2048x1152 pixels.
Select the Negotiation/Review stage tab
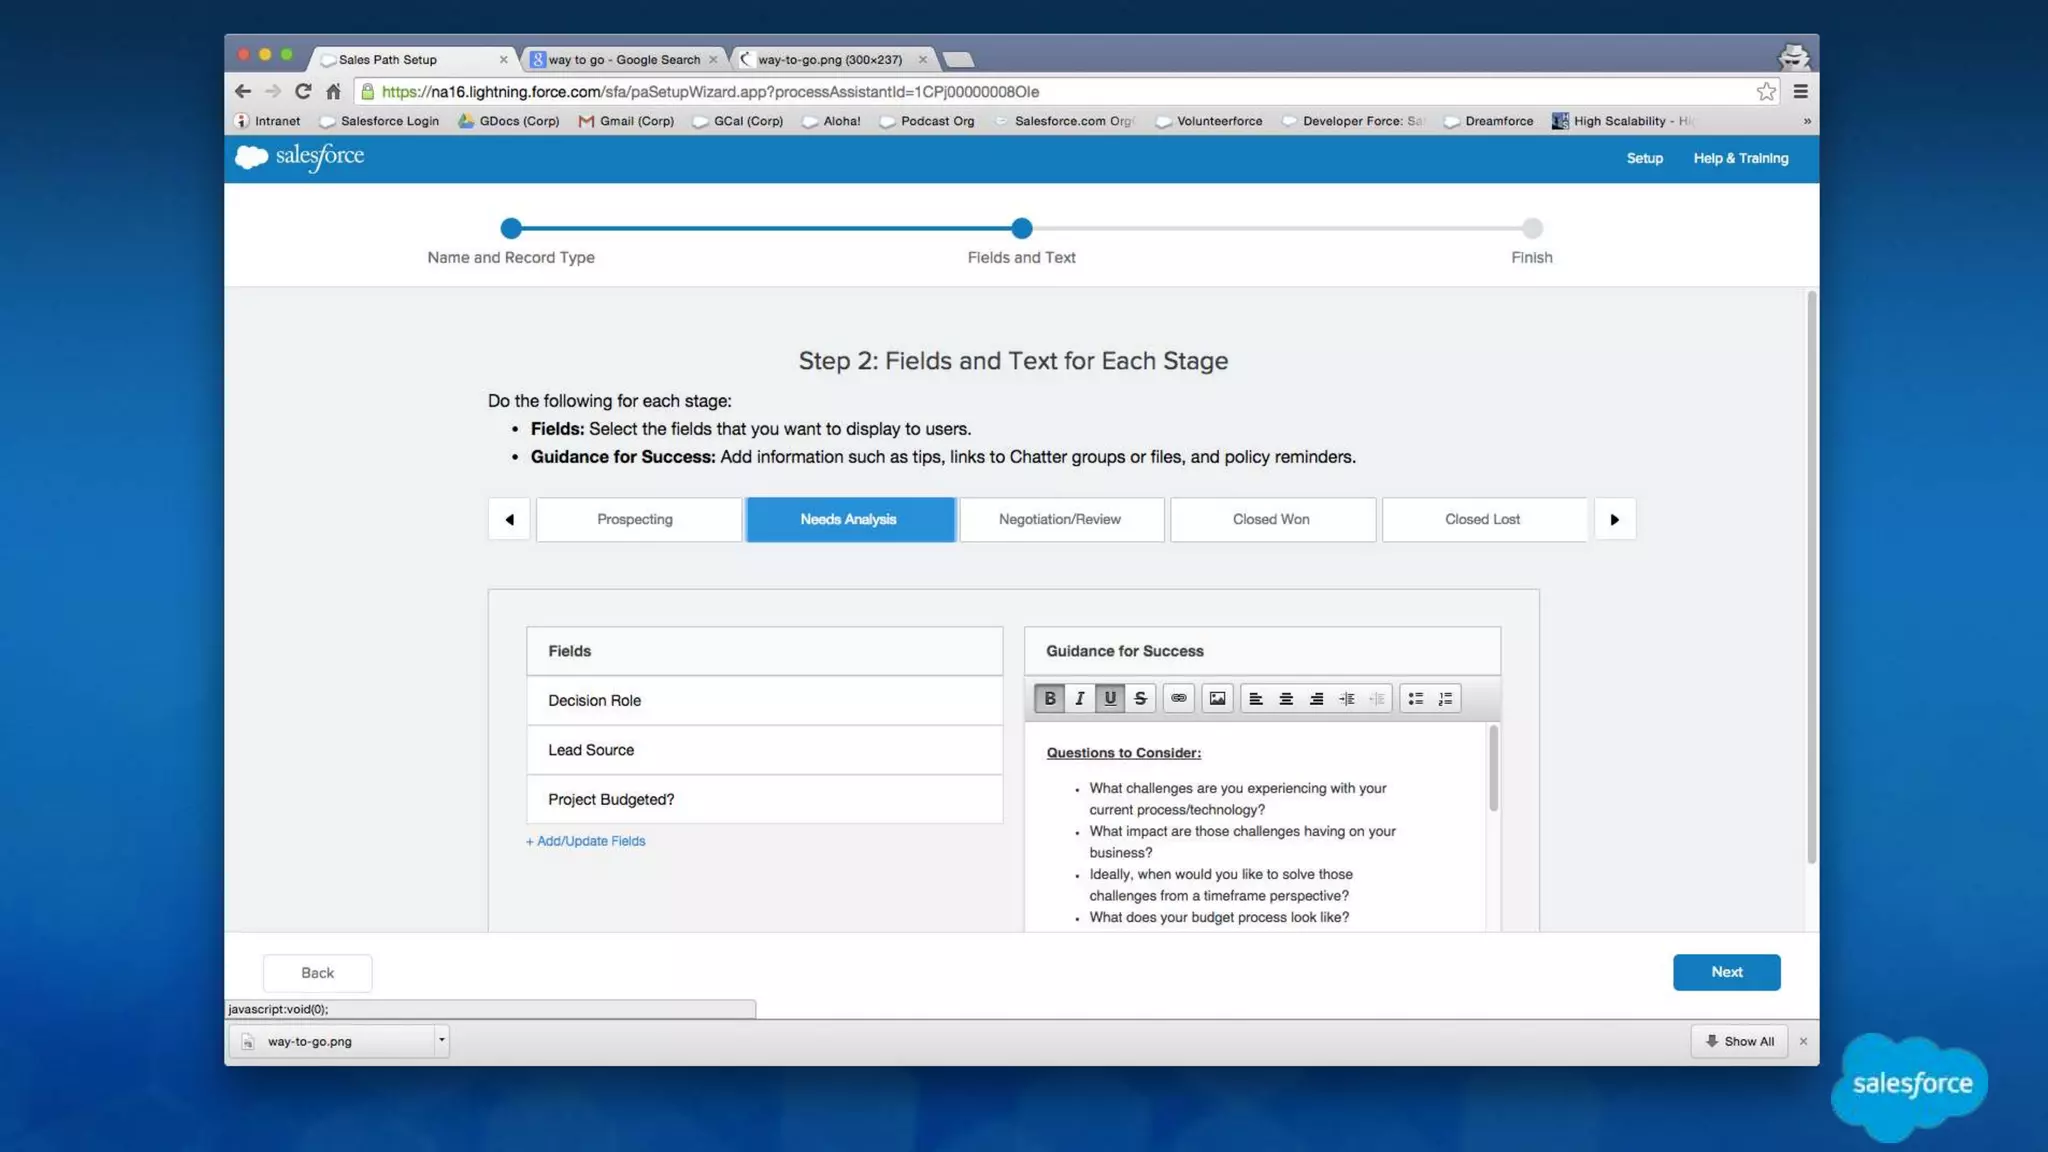click(1060, 519)
